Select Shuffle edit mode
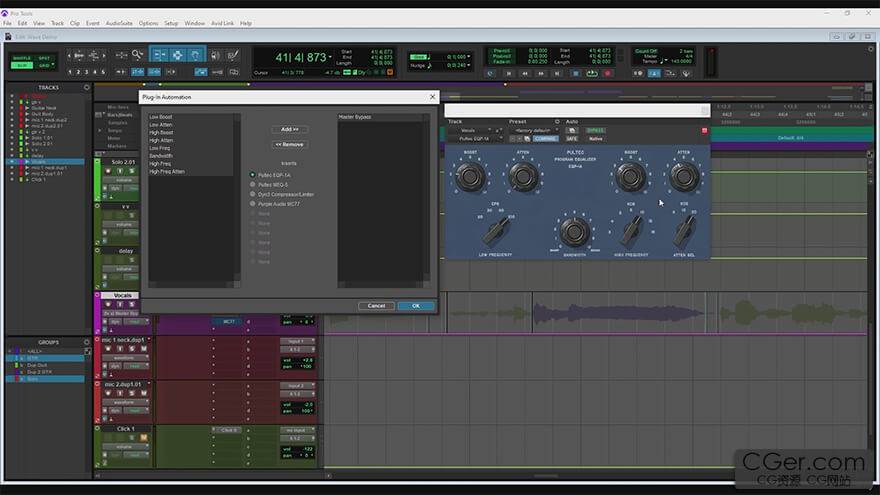 click(22, 58)
